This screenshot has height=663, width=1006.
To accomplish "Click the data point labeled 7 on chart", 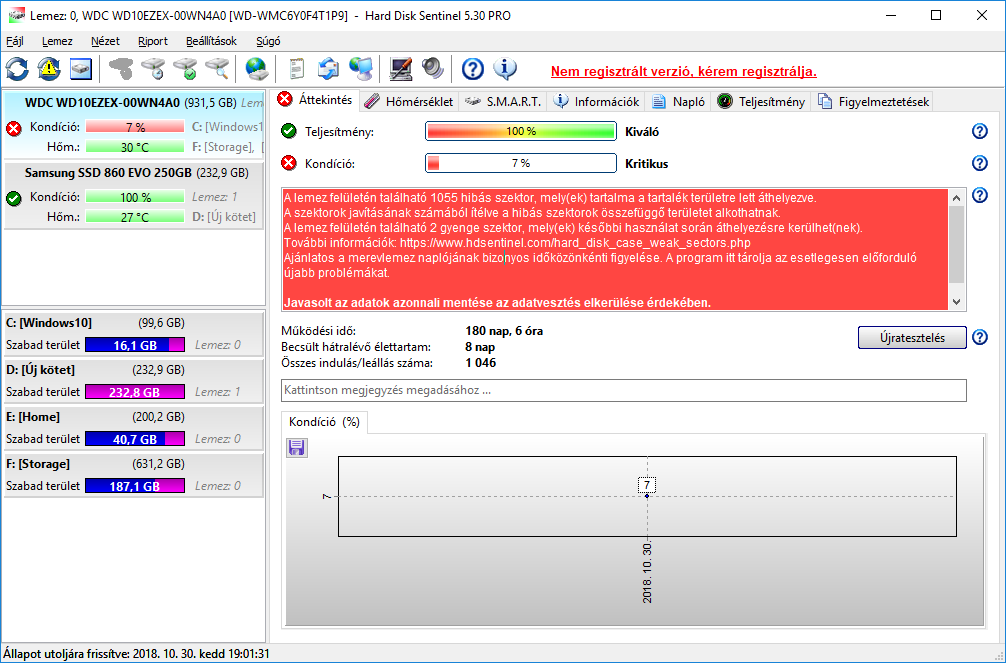I will (x=647, y=495).
